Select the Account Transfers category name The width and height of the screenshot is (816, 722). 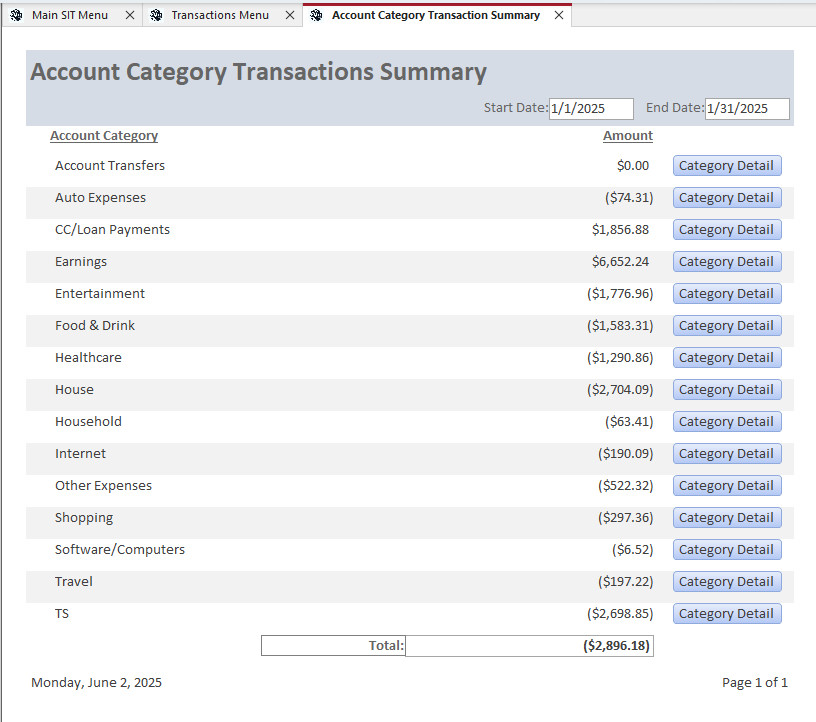(x=110, y=166)
